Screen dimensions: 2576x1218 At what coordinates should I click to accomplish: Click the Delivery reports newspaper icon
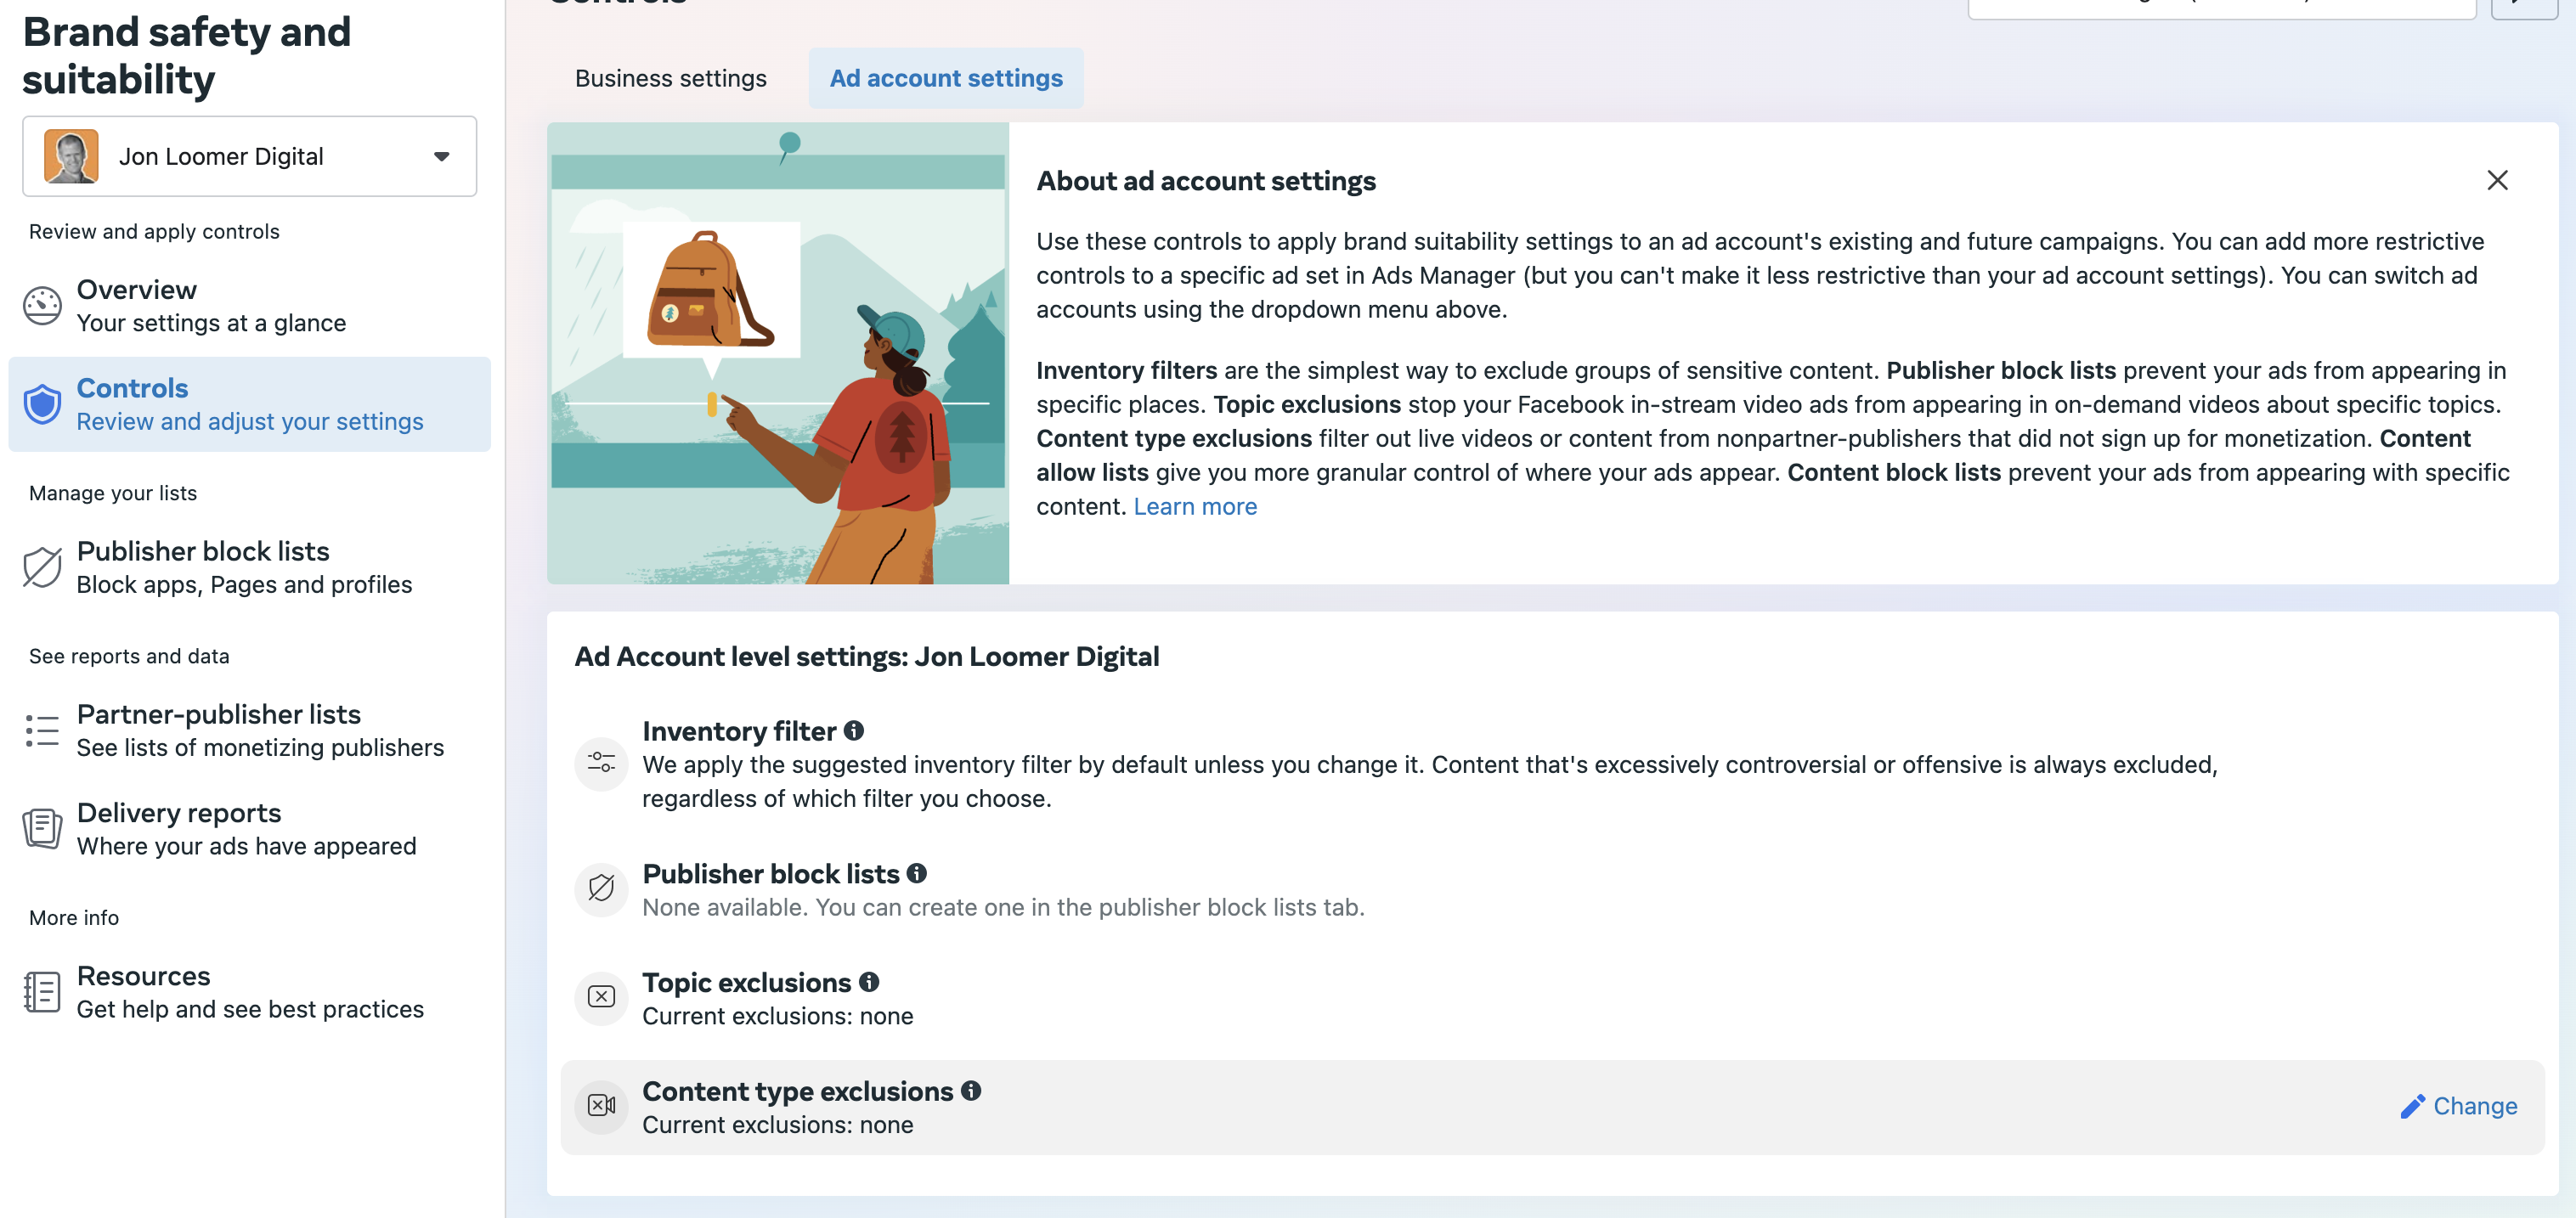[42, 828]
